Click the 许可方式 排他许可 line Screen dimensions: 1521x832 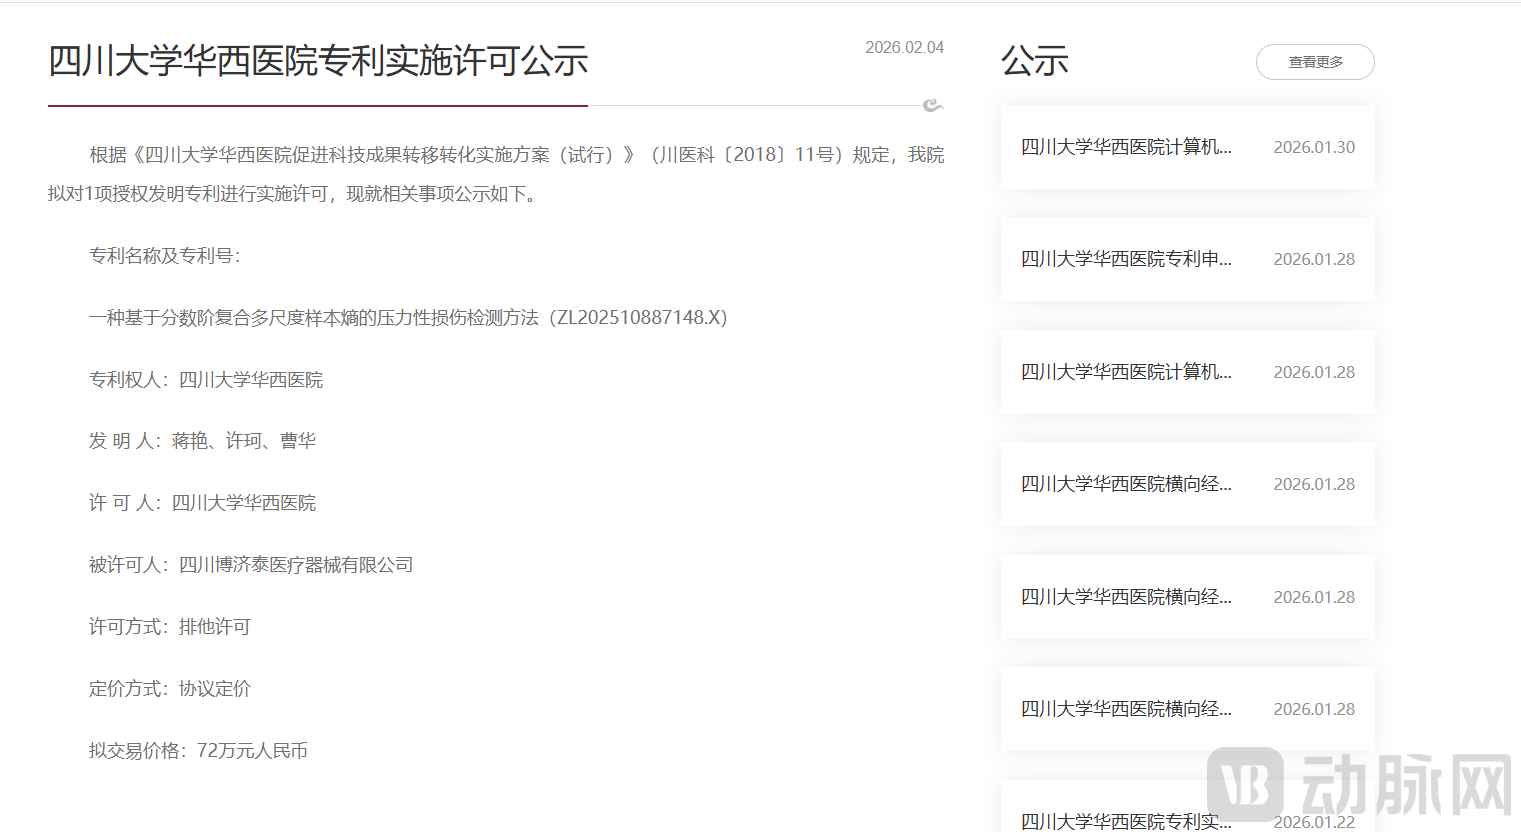click(x=170, y=627)
